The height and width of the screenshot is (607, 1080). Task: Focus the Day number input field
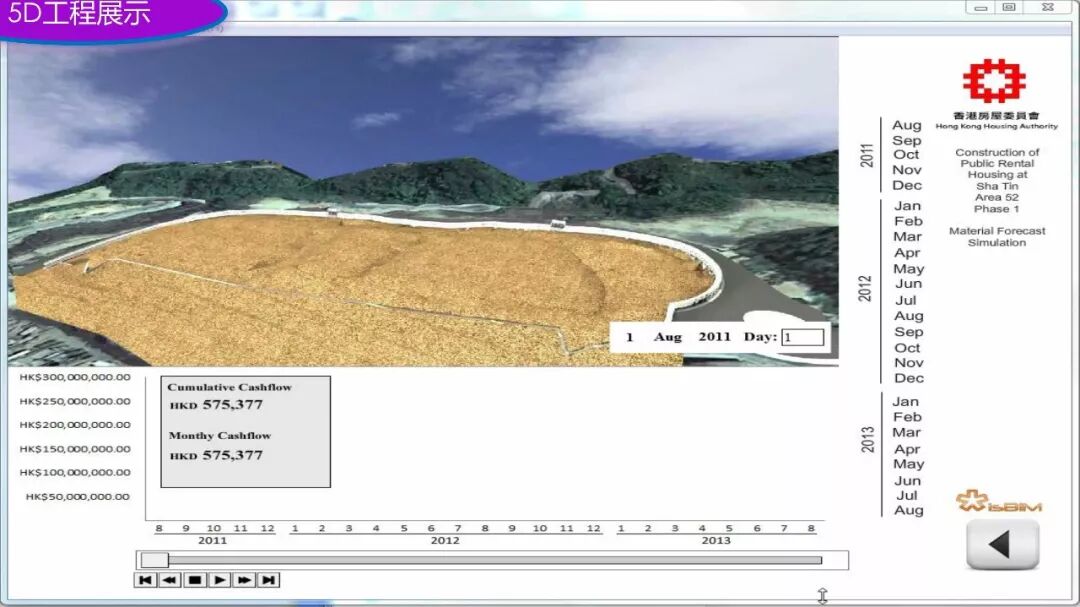802,337
